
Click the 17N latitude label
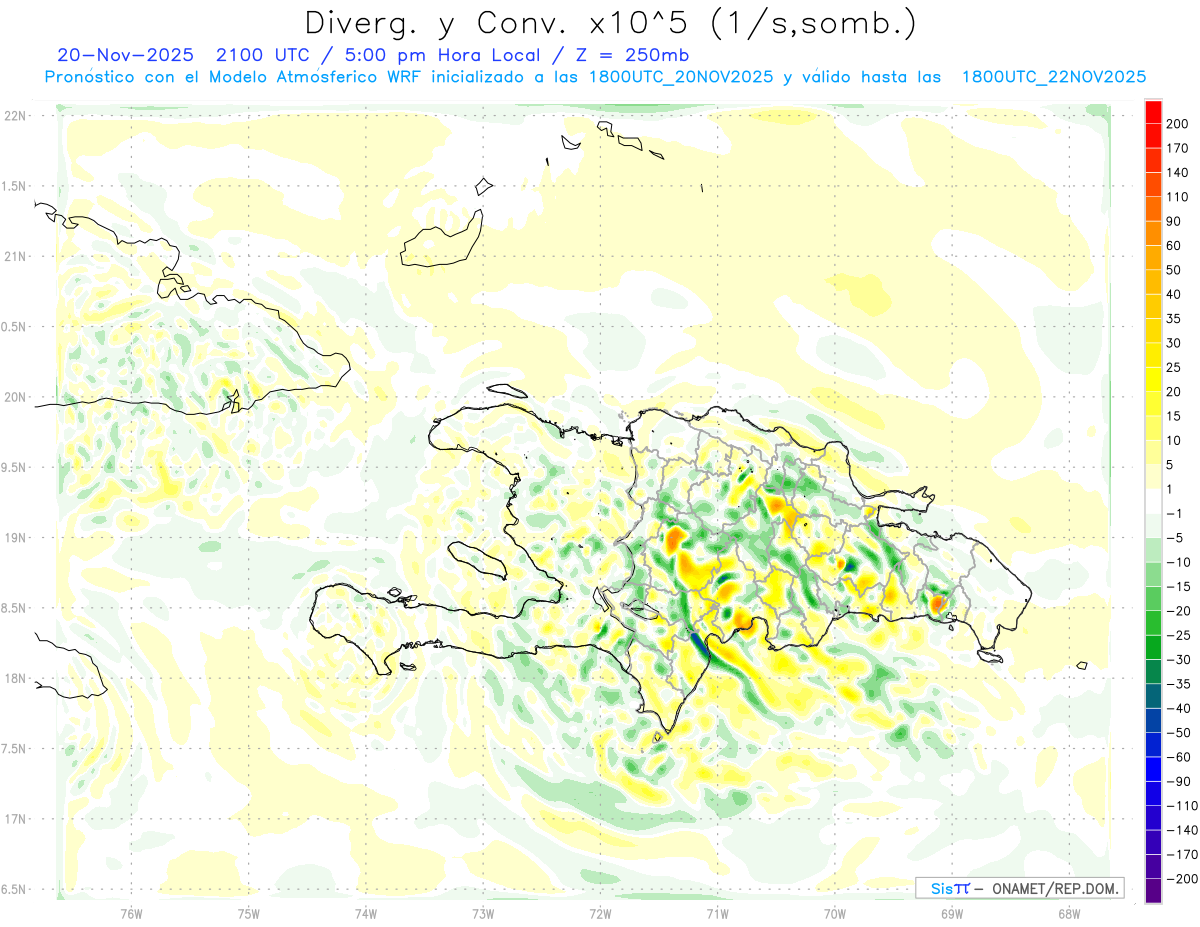14,819
